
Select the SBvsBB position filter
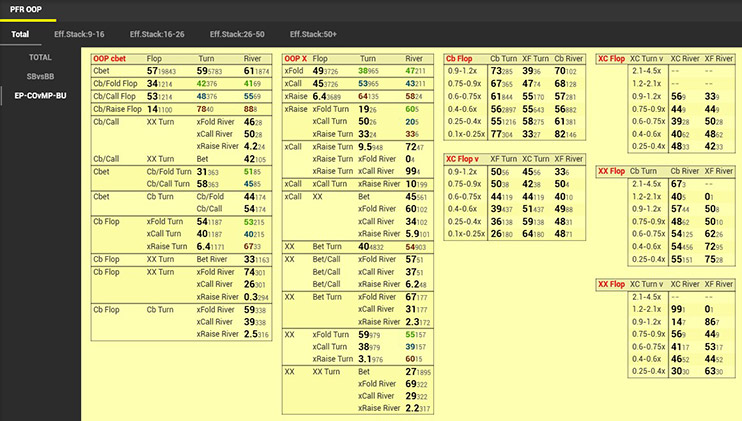(41, 77)
